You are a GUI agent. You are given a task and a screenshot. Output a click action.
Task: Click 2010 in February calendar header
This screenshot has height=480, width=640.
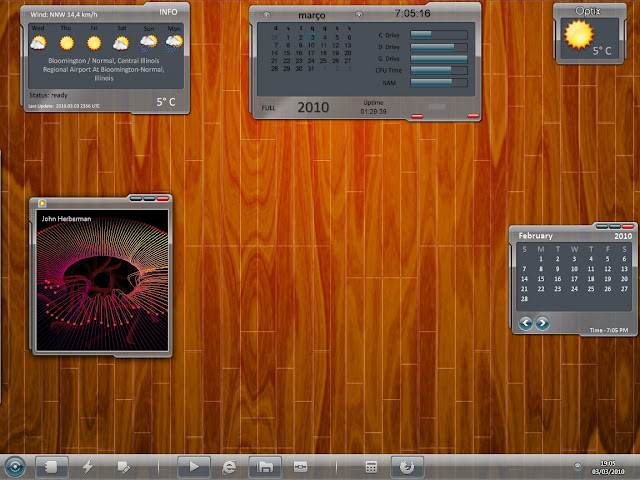(x=623, y=236)
